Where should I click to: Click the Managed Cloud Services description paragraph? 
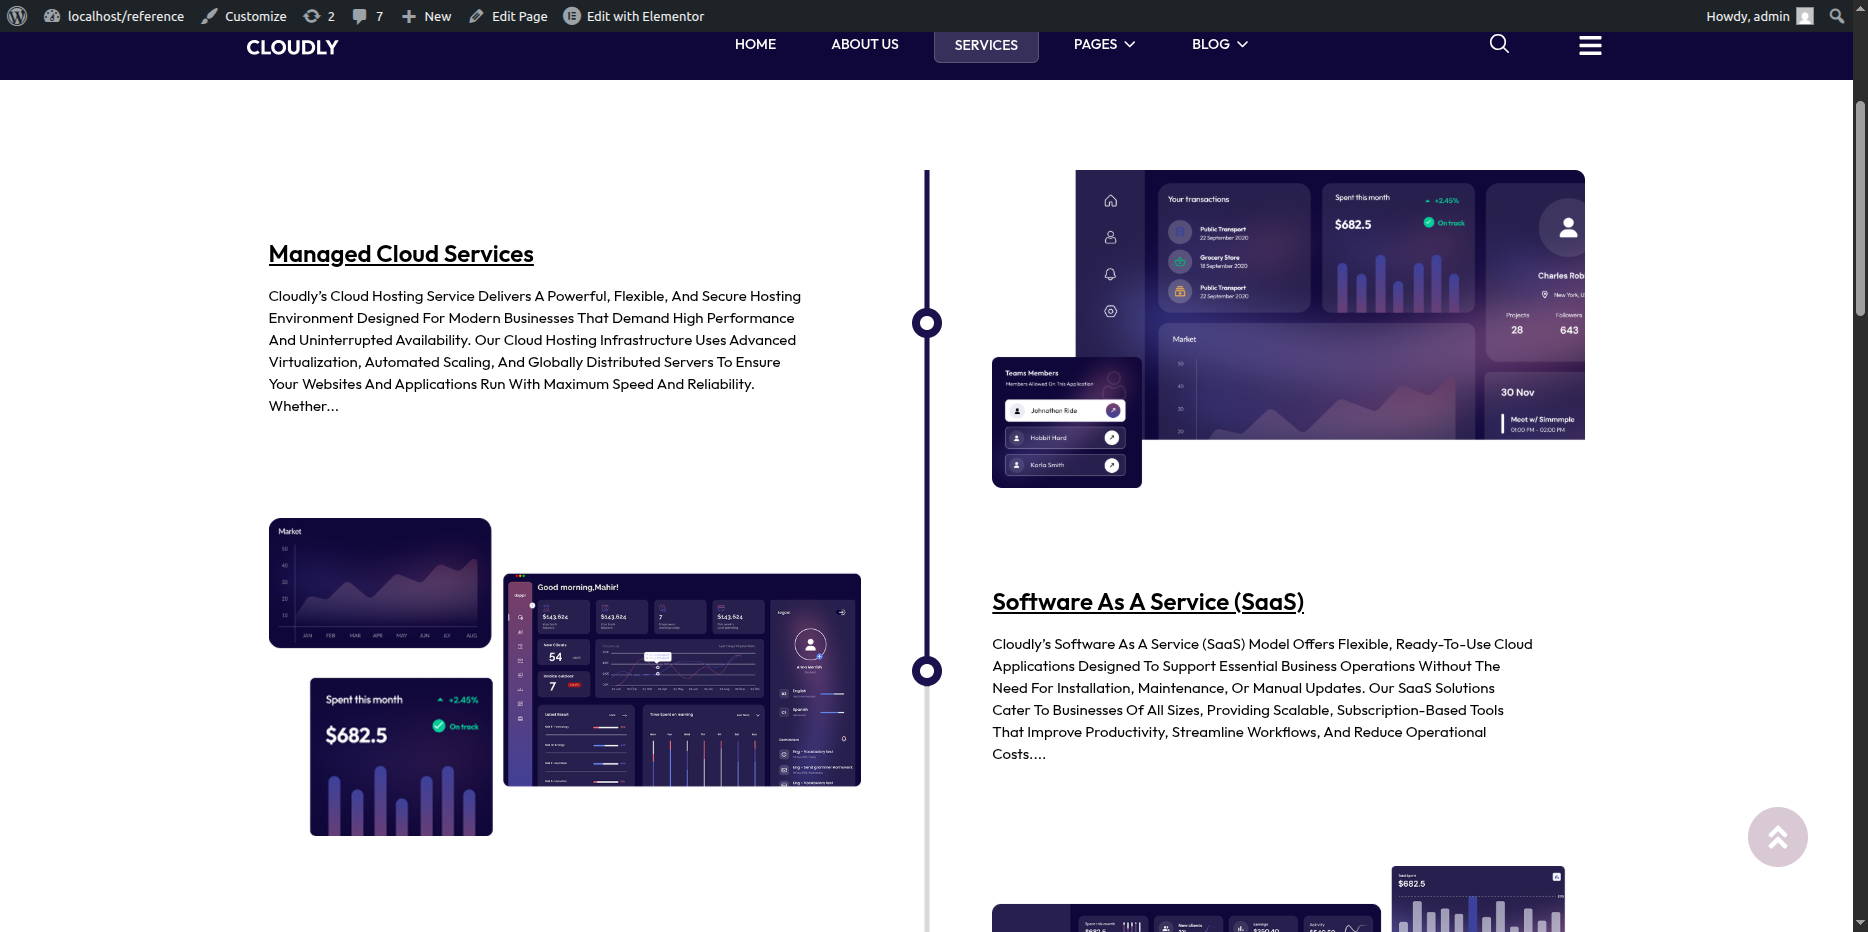536,351
